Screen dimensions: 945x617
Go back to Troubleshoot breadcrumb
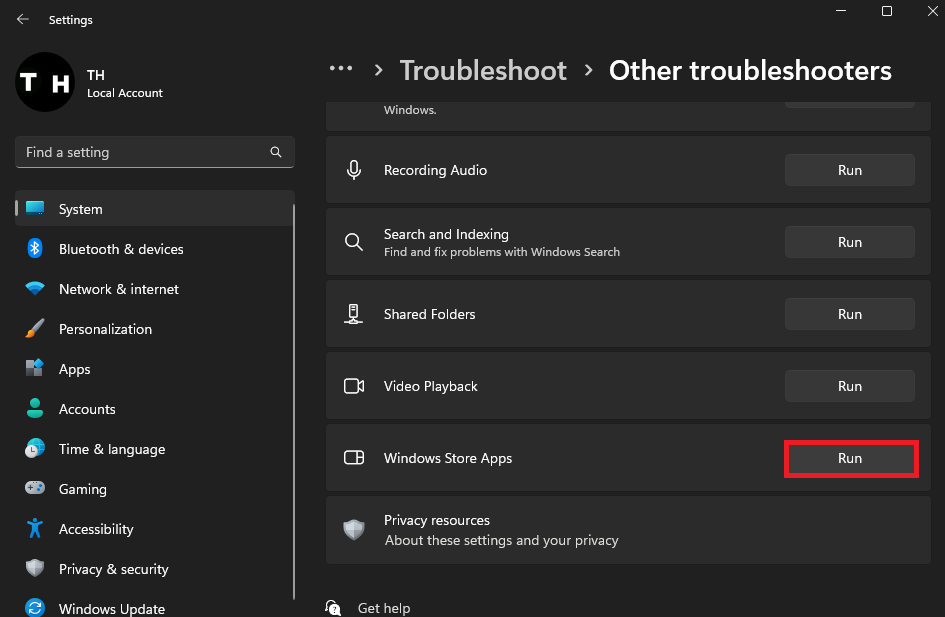coord(483,70)
